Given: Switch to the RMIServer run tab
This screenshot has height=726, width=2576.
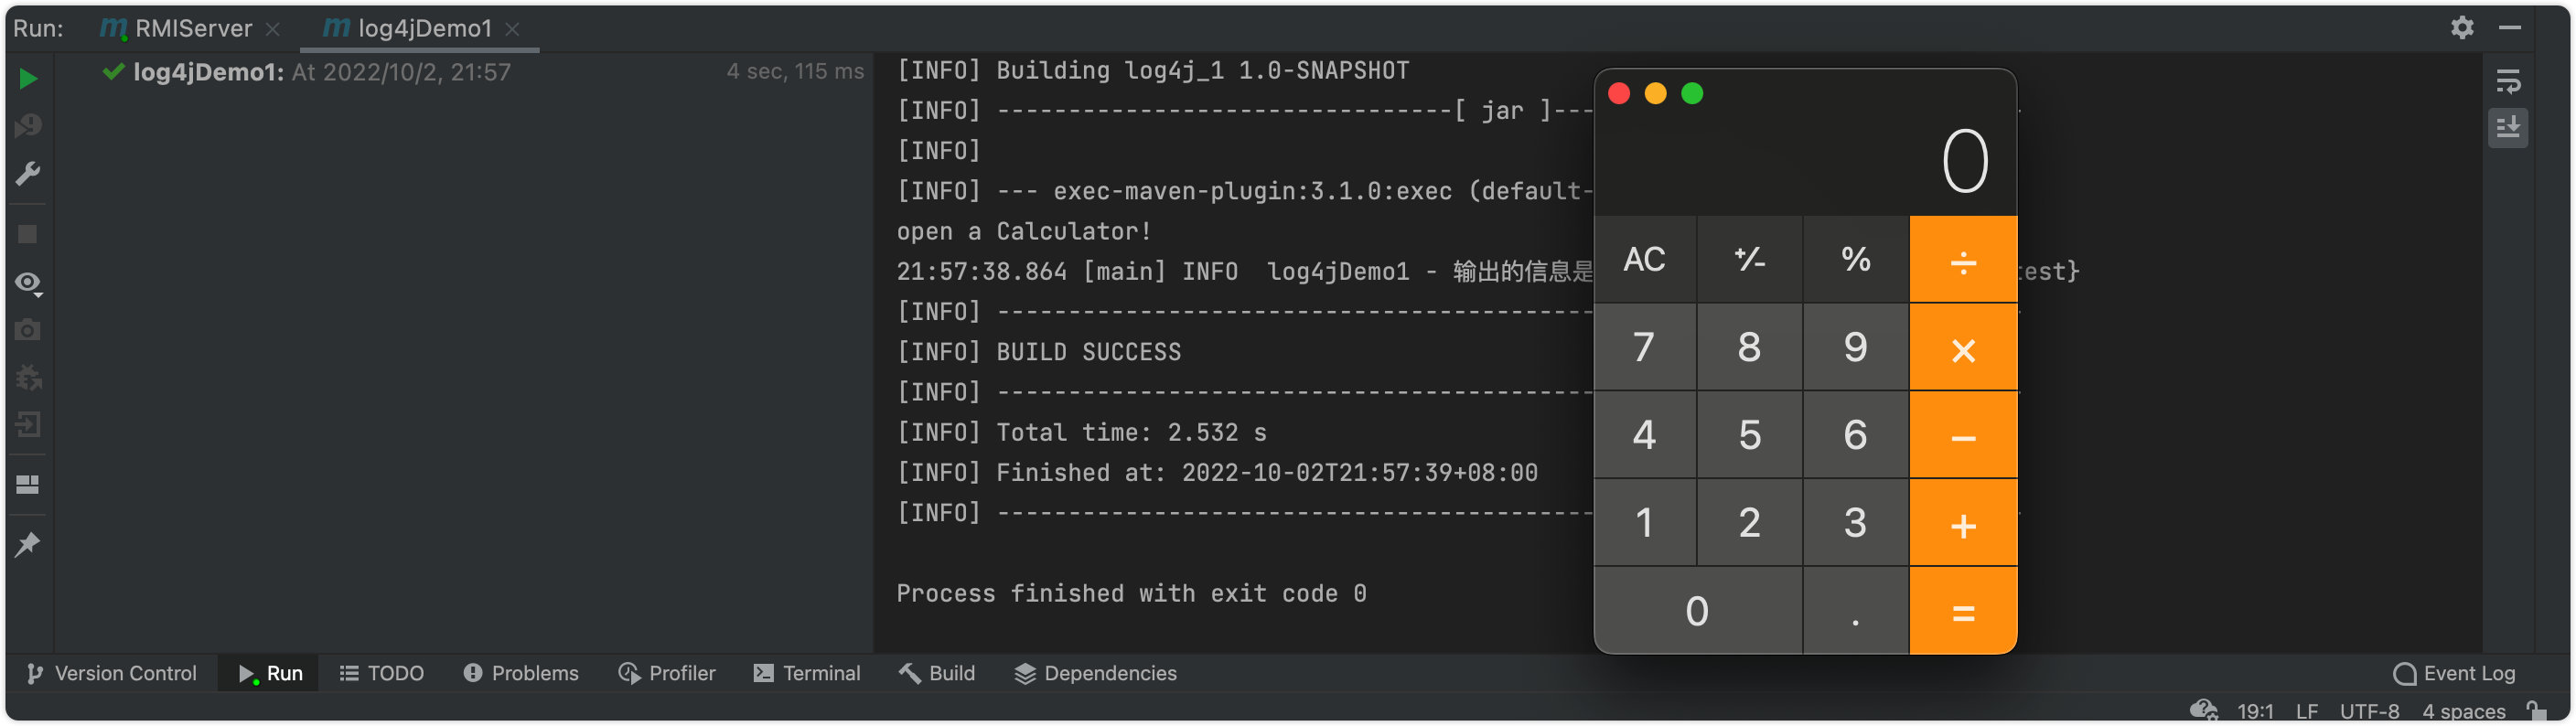Looking at the screenshot, I should coord(192,28).
